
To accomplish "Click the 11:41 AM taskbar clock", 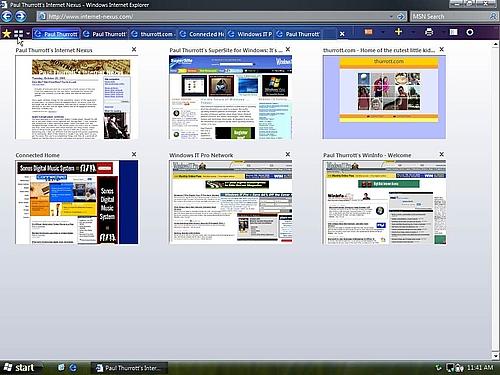I will click(x=480, y=368).
